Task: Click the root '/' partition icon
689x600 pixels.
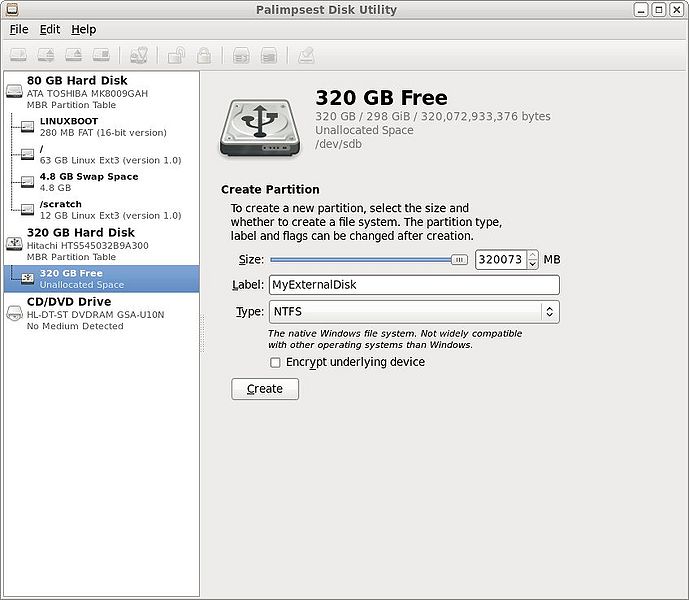Action: click(x=27, y=154)
